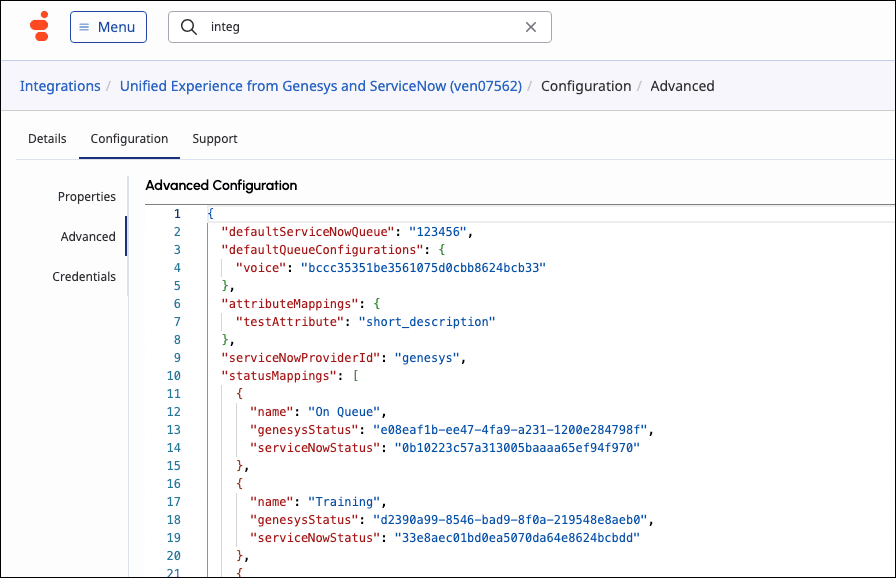Click the "statusMappings" key
This screenshot has height=578, width=896.
279,376
